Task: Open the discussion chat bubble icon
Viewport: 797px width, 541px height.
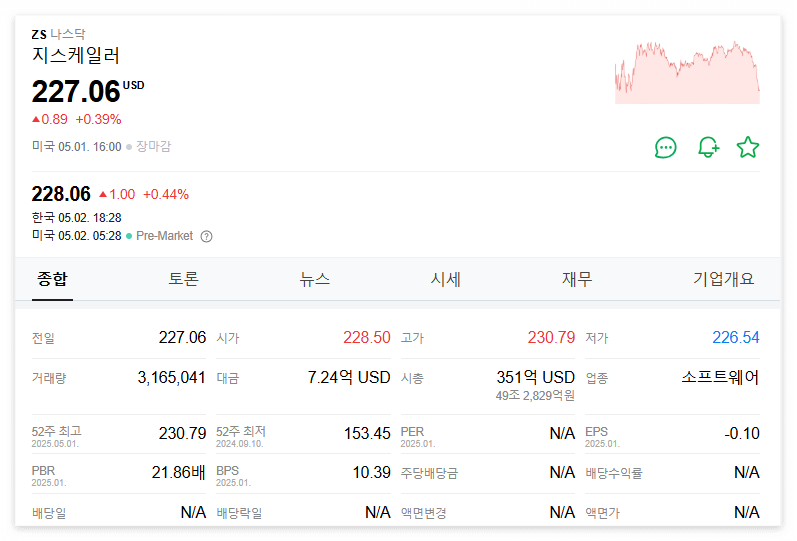Action: coord(665,148)
